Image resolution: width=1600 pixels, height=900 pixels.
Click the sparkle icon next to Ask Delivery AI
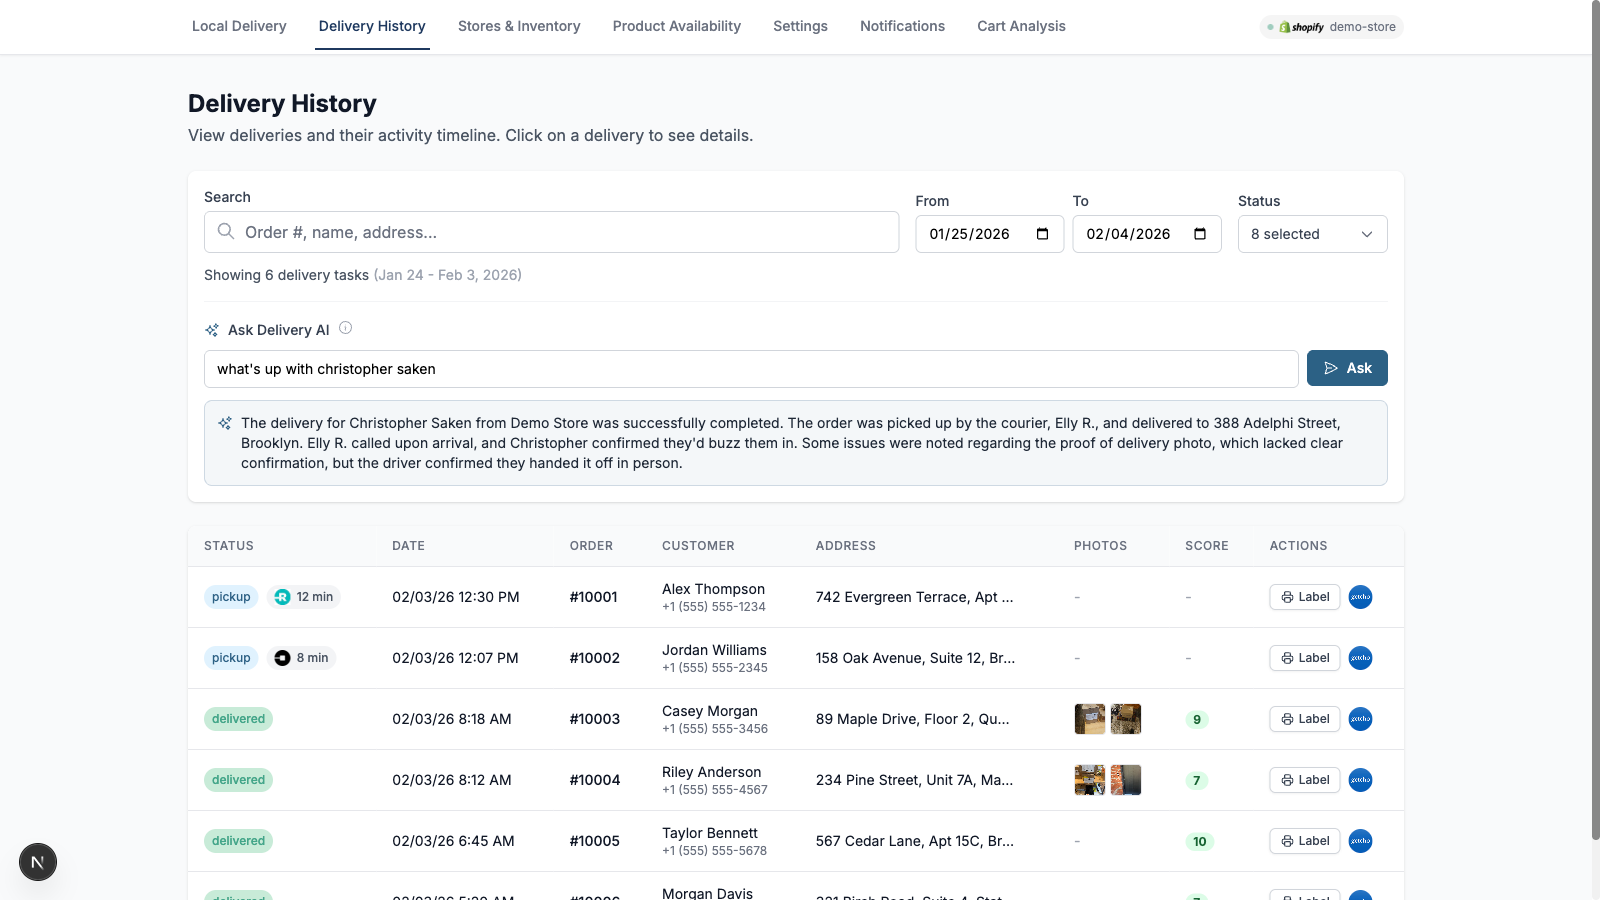coord(211,328)
